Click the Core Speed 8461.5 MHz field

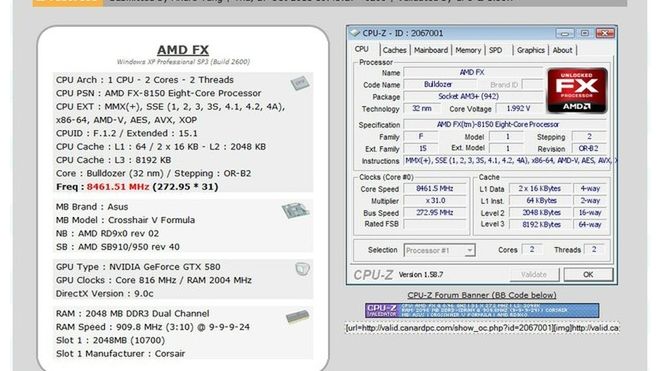(x=435, y=189)
